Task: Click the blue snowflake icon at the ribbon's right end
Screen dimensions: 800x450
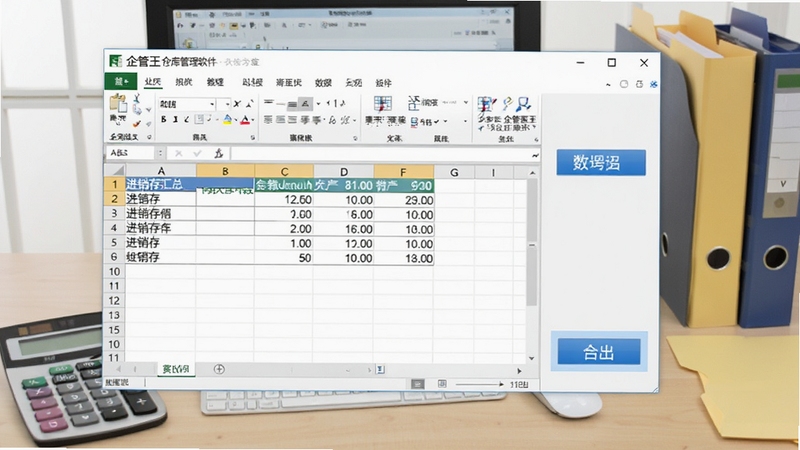Action: coord(653,84)
